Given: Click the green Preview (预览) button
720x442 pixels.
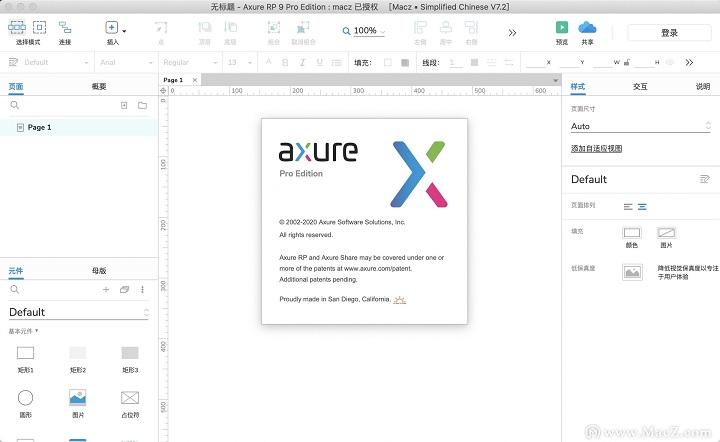Looking at the screenshot, I should click(x=562, y=27).
